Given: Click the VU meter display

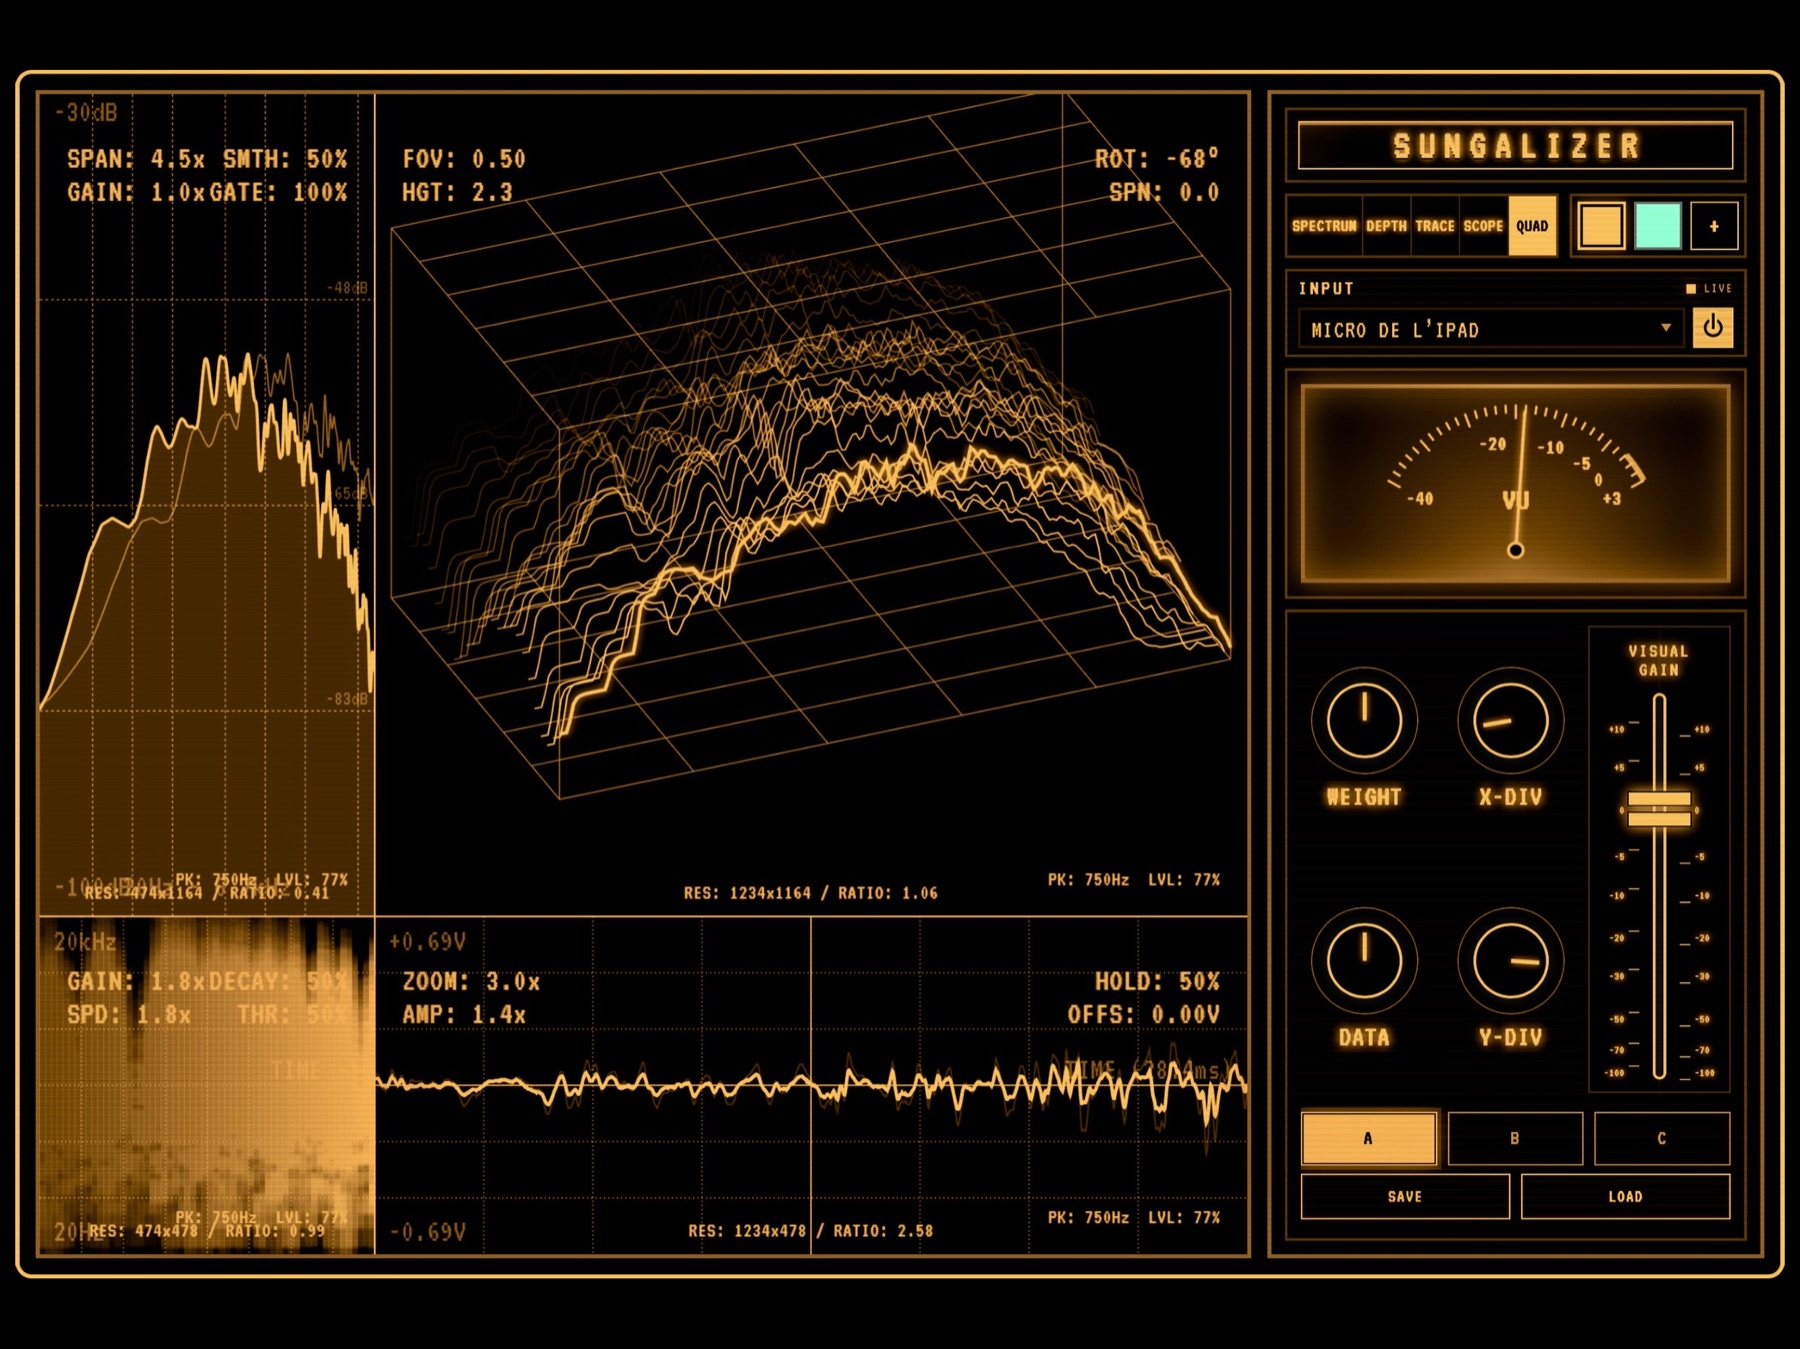Looking at the screenshot, I should tap(1515, 484).
